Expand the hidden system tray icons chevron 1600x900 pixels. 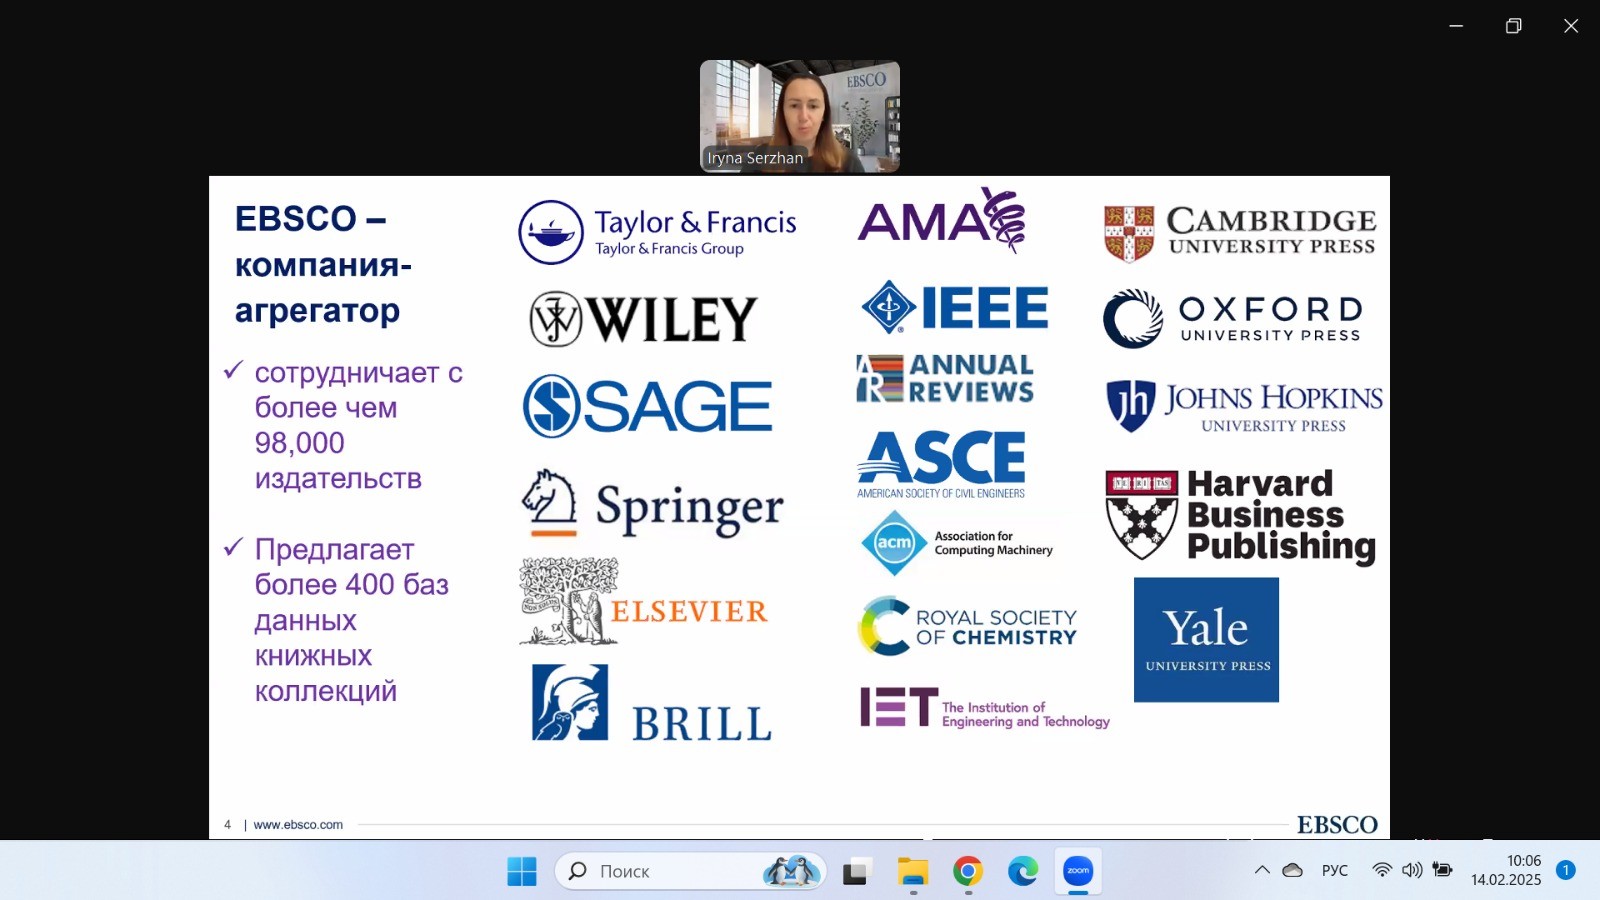(x=1262, y=870)
